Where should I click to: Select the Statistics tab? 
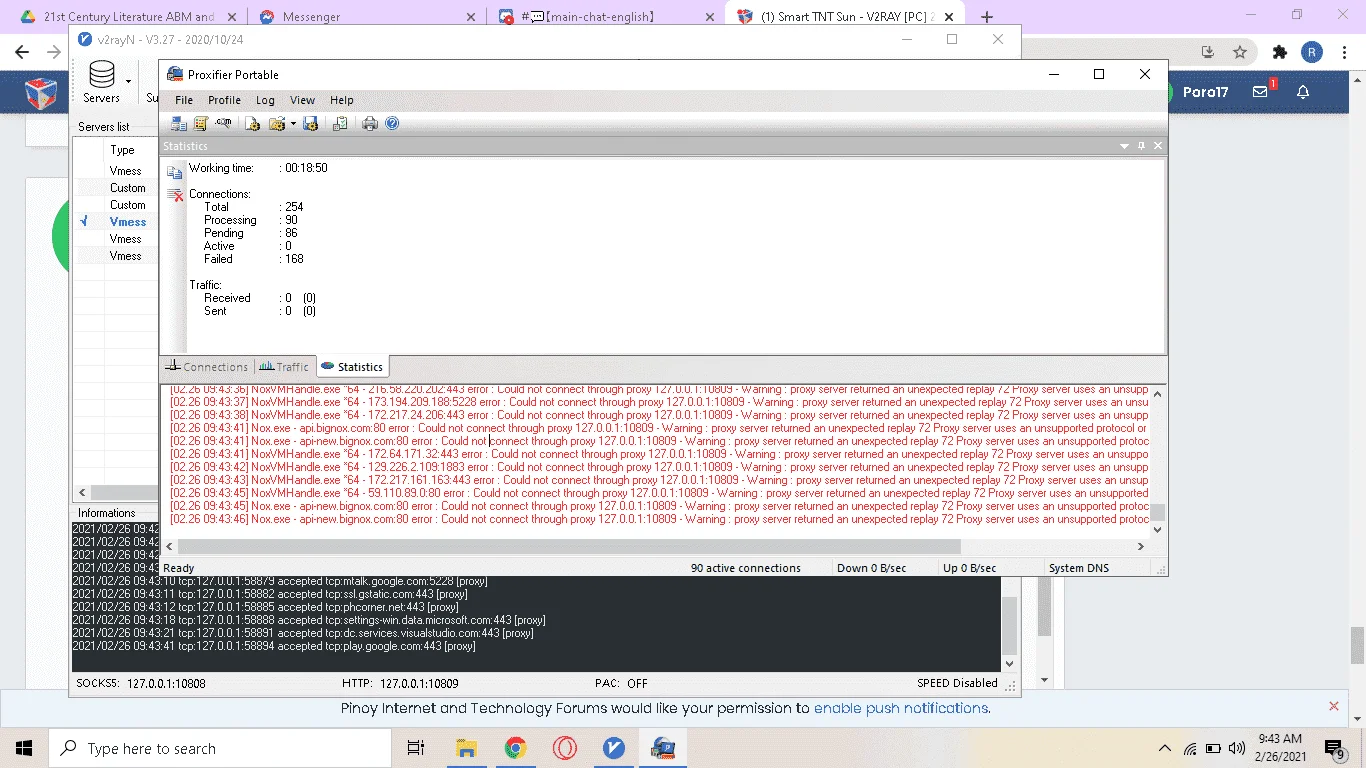click(352, 367)
